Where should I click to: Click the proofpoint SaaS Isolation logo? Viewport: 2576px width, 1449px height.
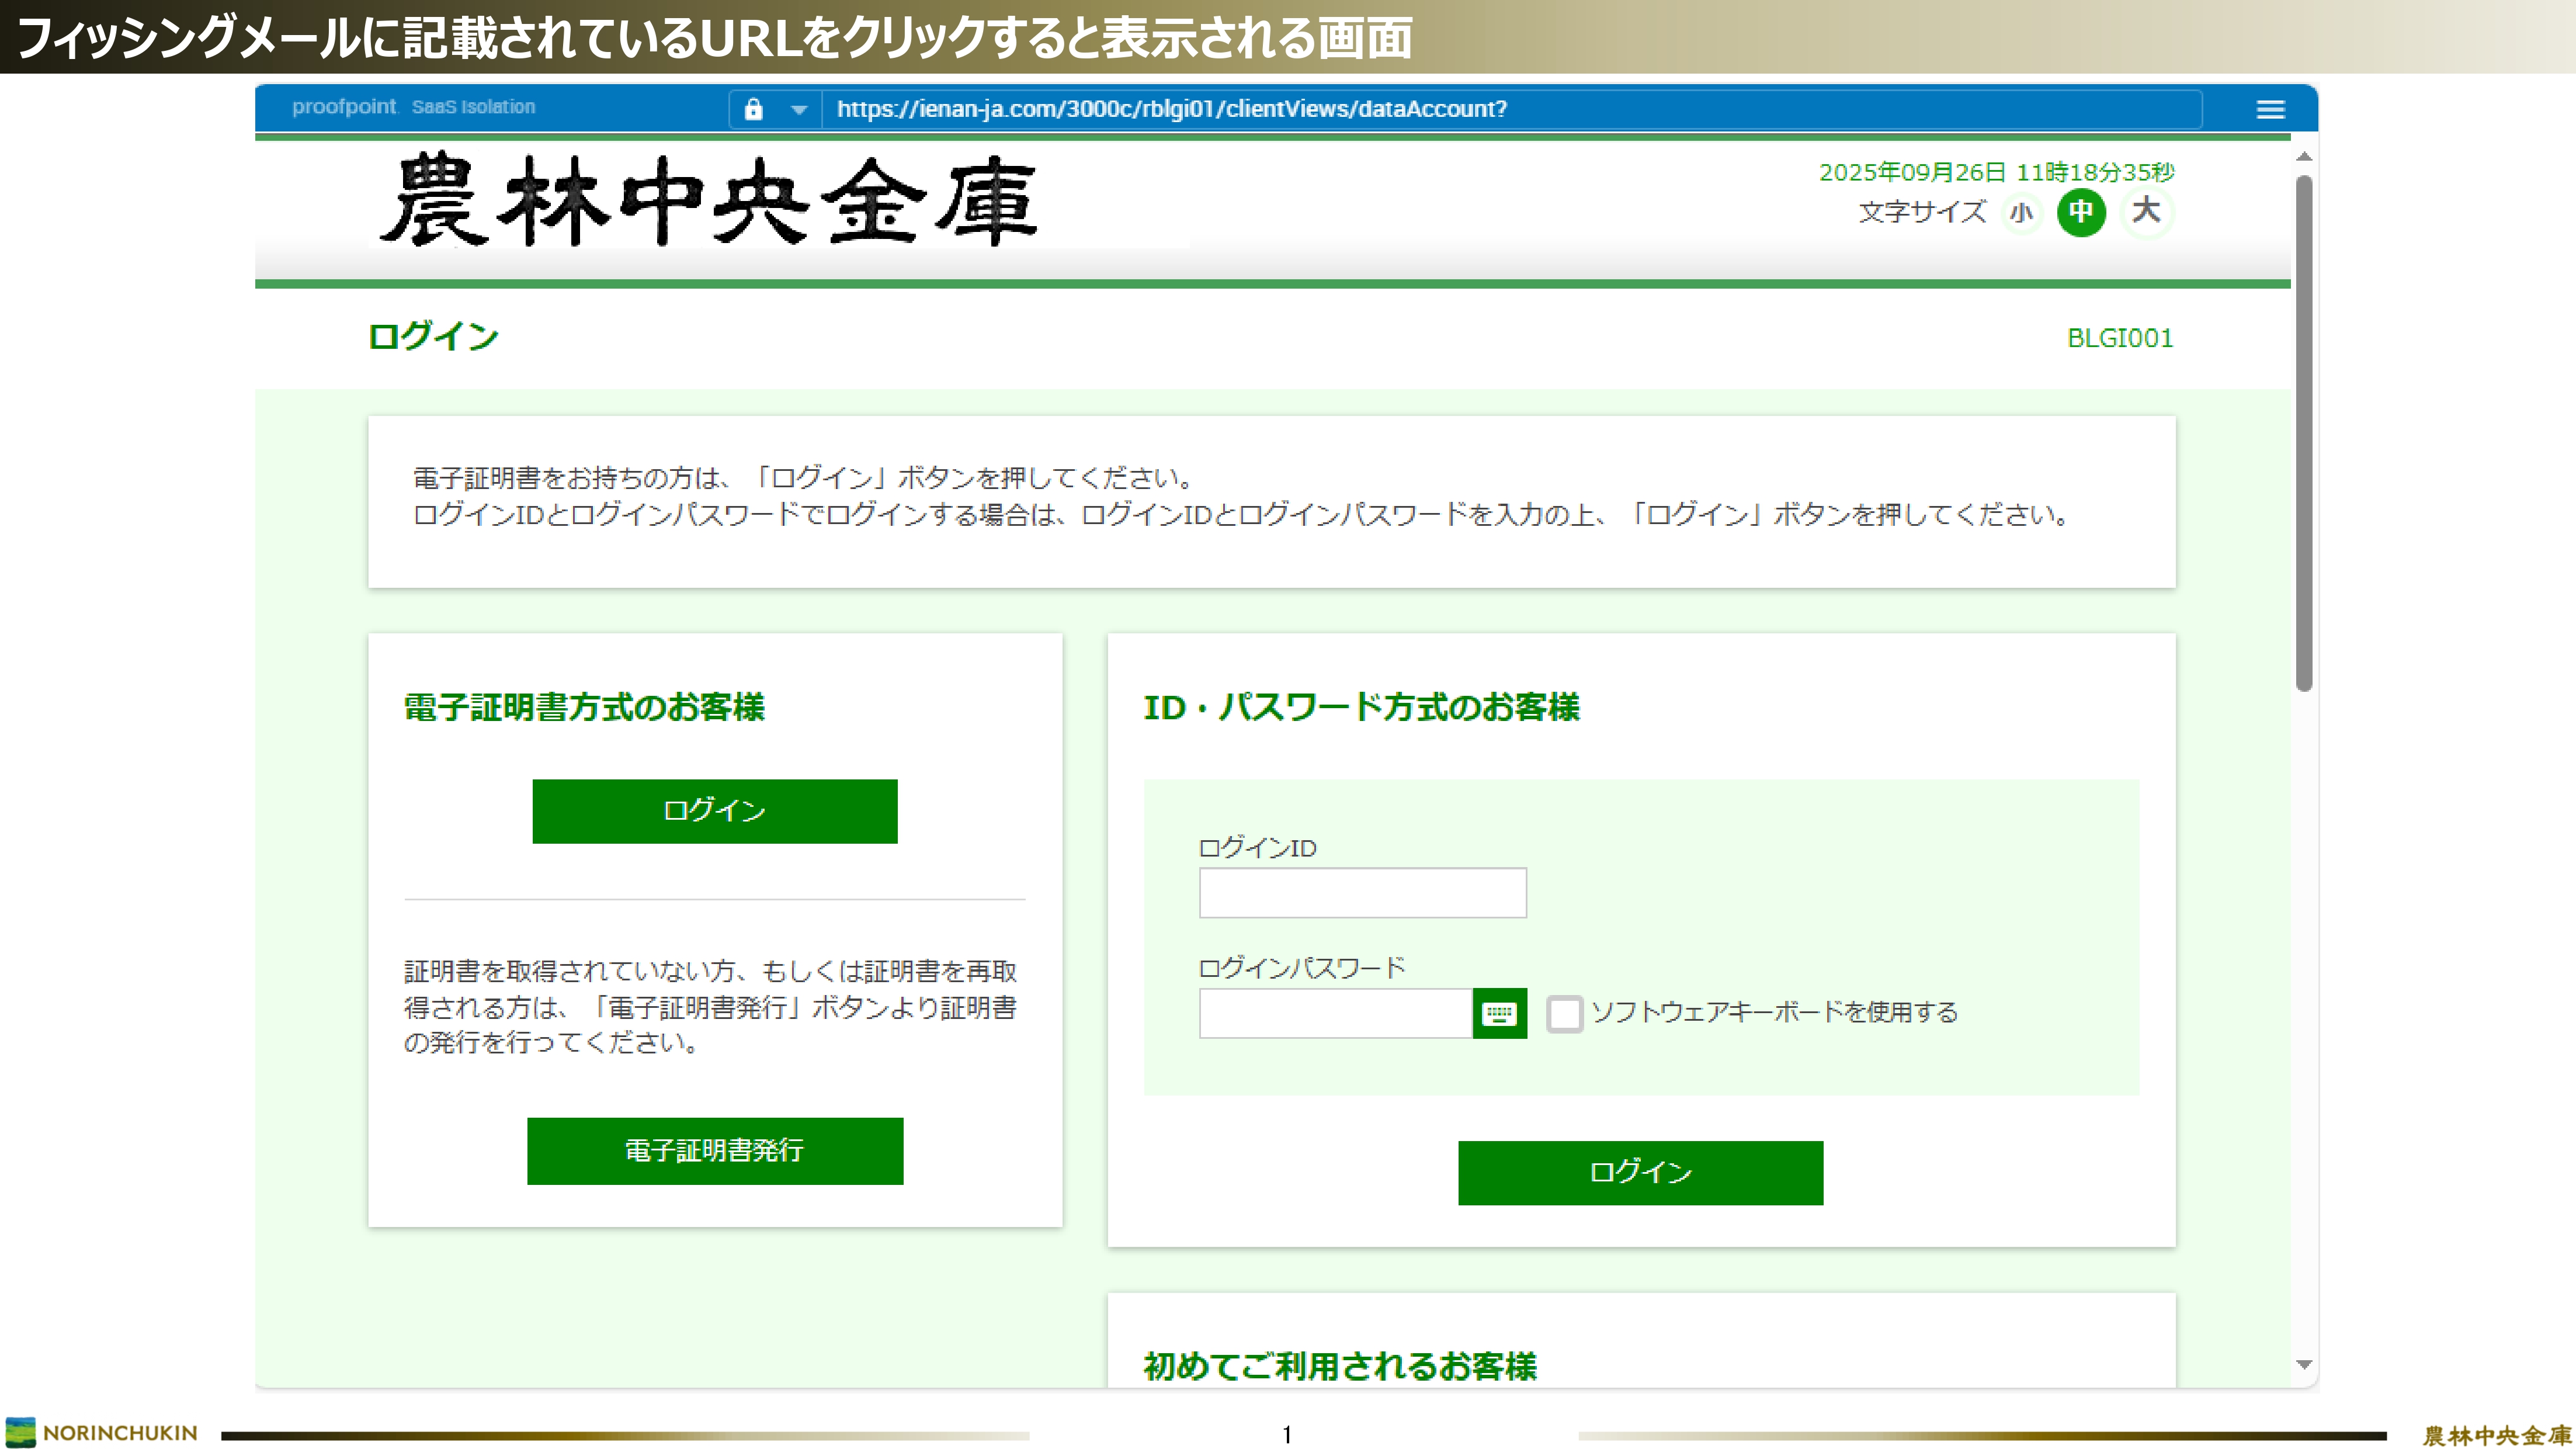click(413, 107)
